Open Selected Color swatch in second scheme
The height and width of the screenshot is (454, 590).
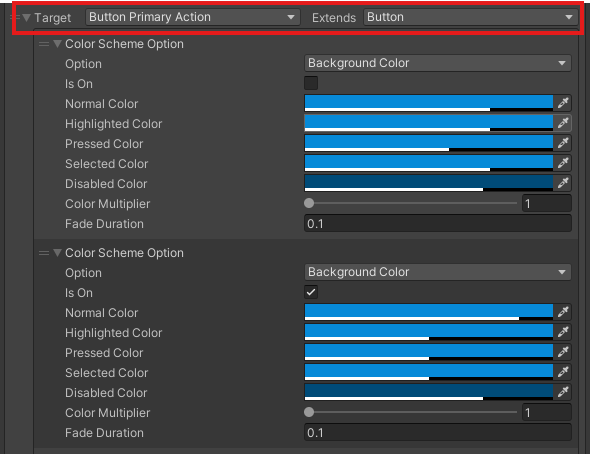pyautogui.click(x=429, y=372)
